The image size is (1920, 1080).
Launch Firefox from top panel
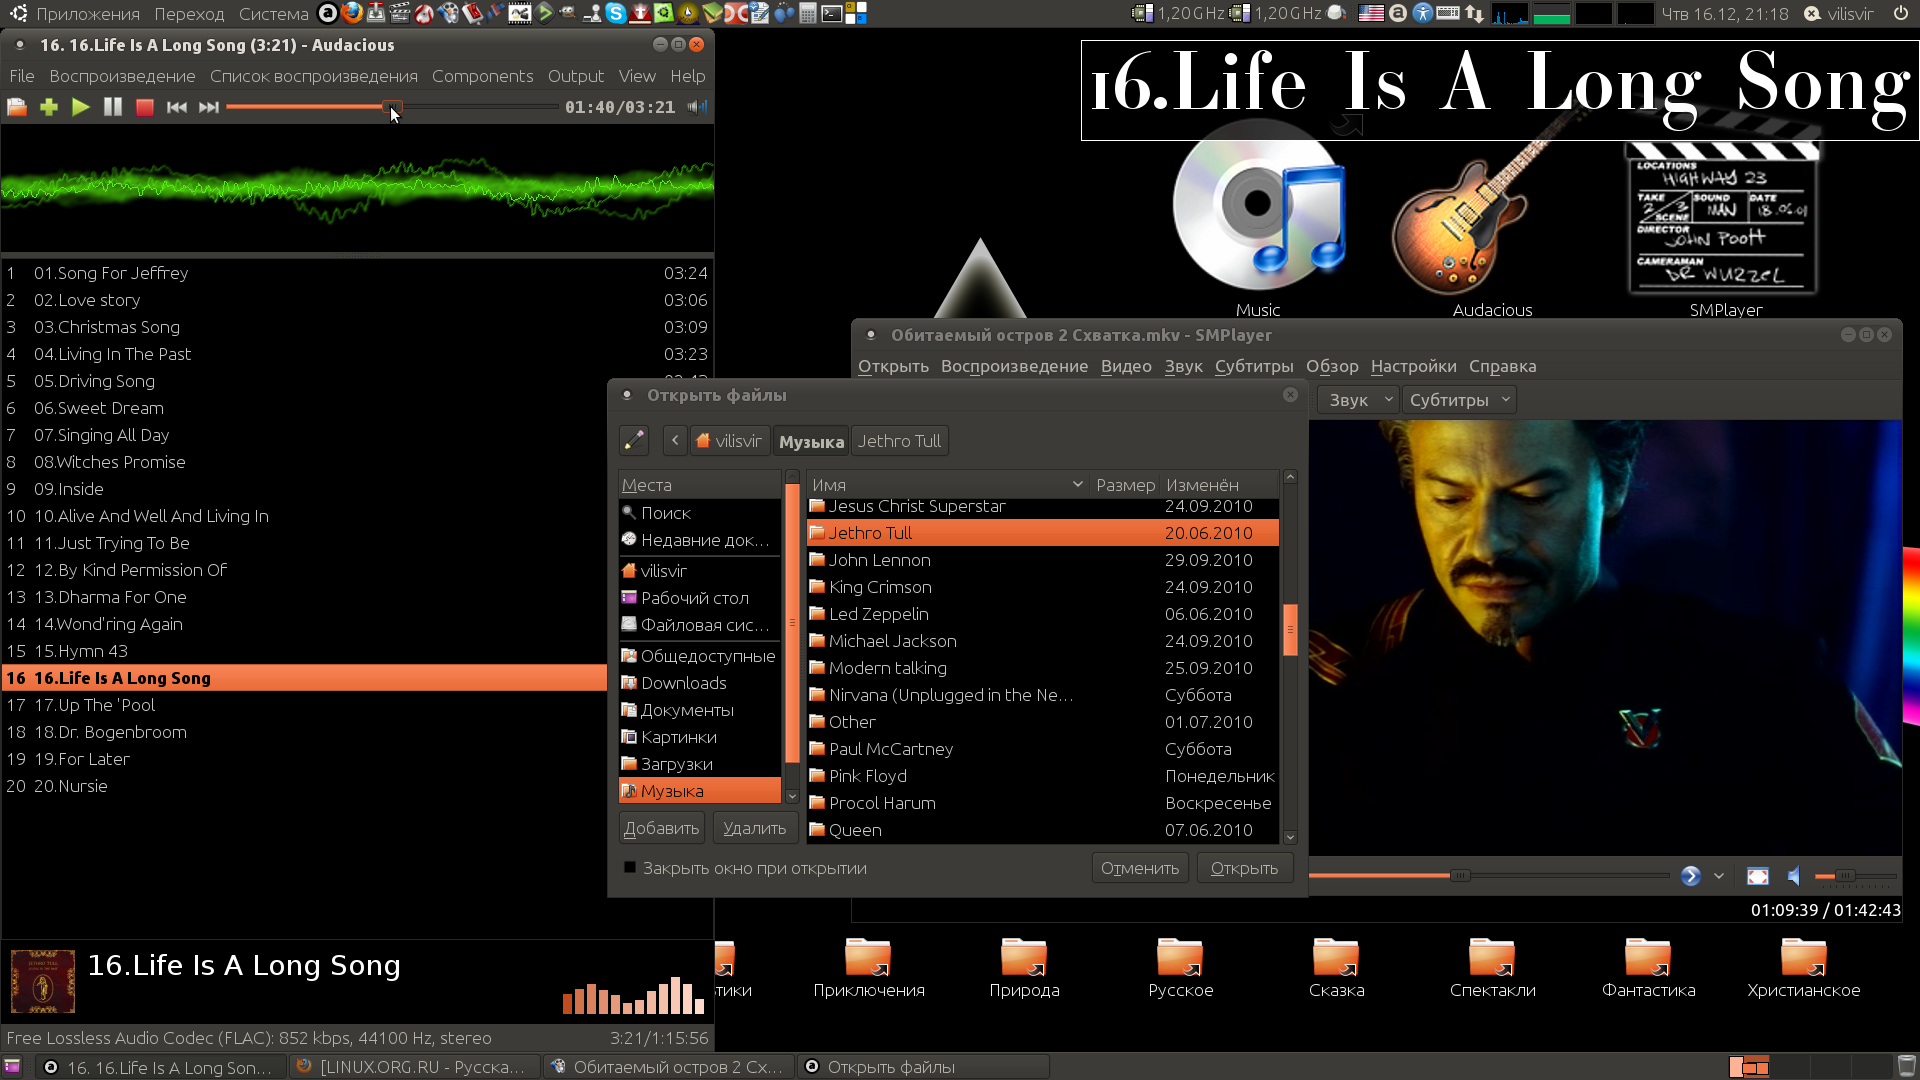[351, 13]
